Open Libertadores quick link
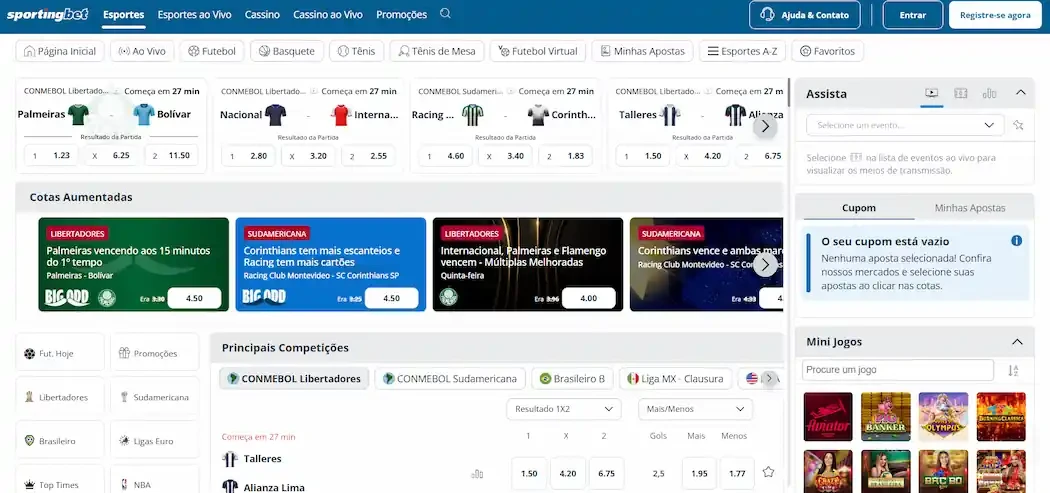The height and width of the screenshot is (493, 1050). tap(60, 397)
